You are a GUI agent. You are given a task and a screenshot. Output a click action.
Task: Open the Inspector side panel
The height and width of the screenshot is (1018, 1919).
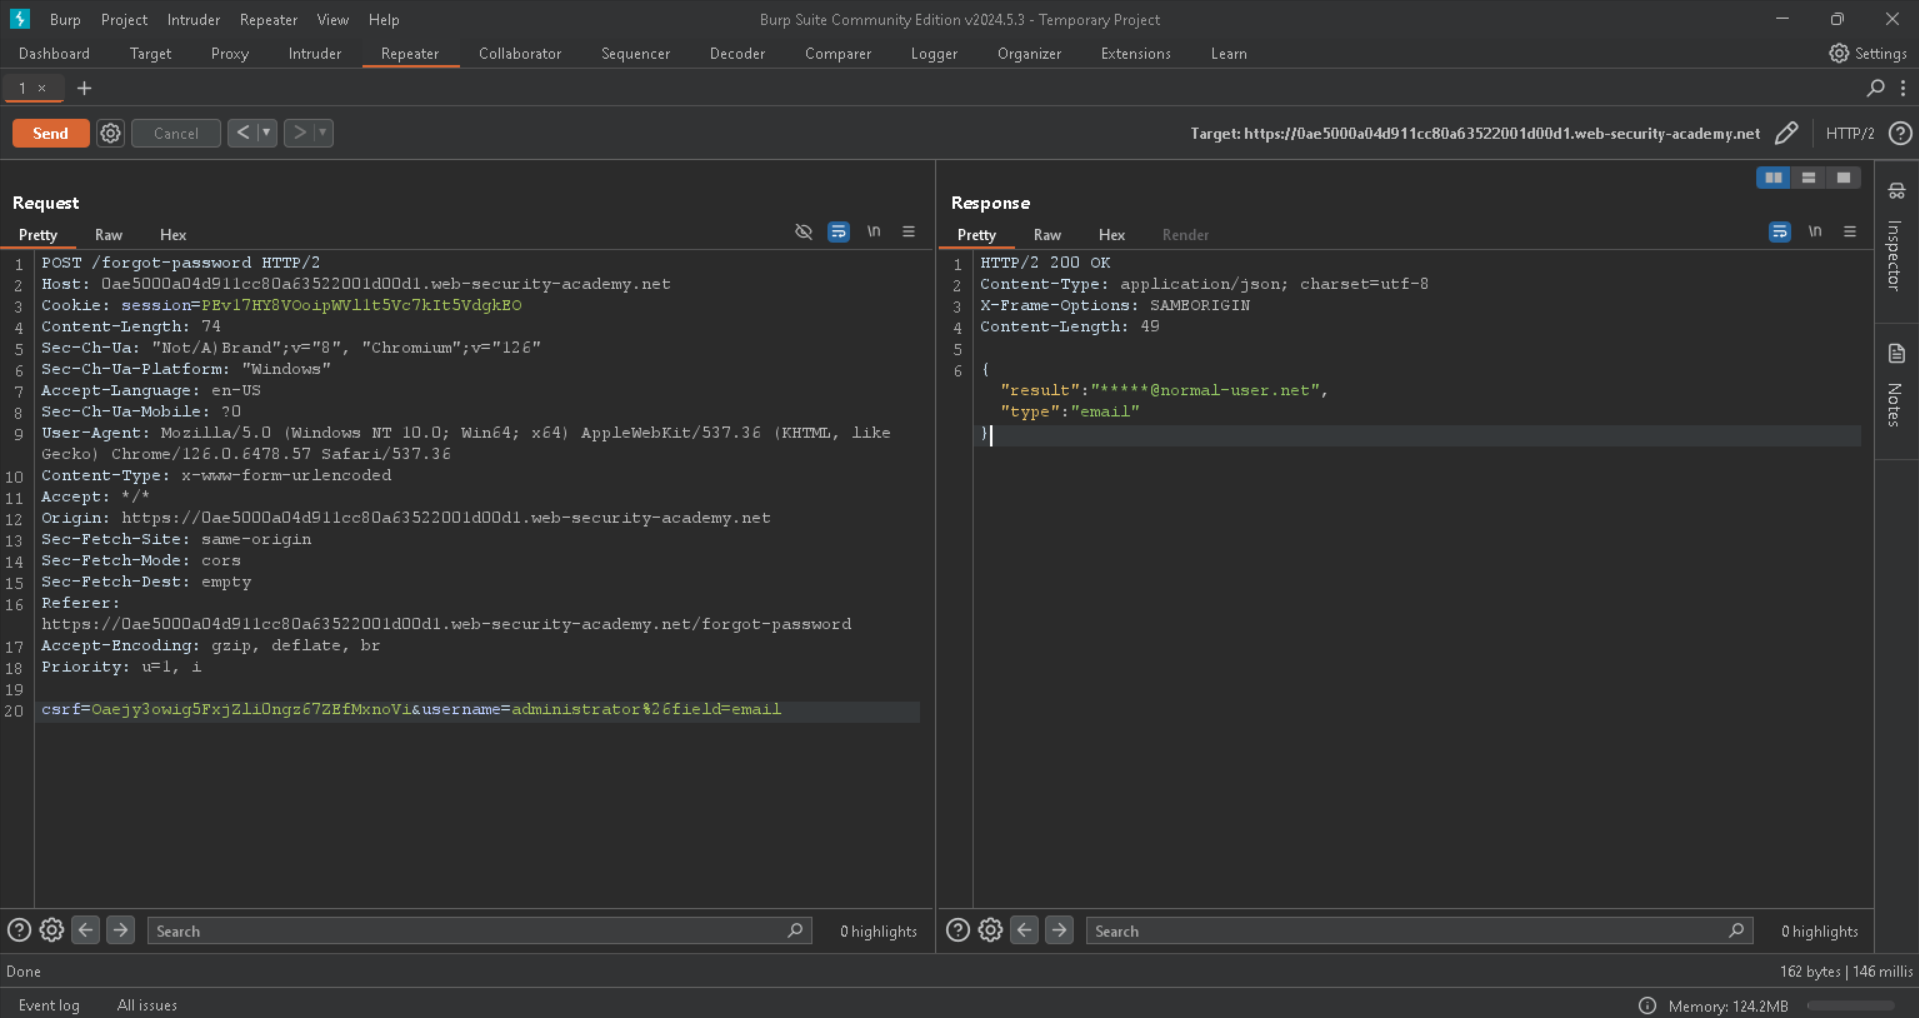point(1895,240)
